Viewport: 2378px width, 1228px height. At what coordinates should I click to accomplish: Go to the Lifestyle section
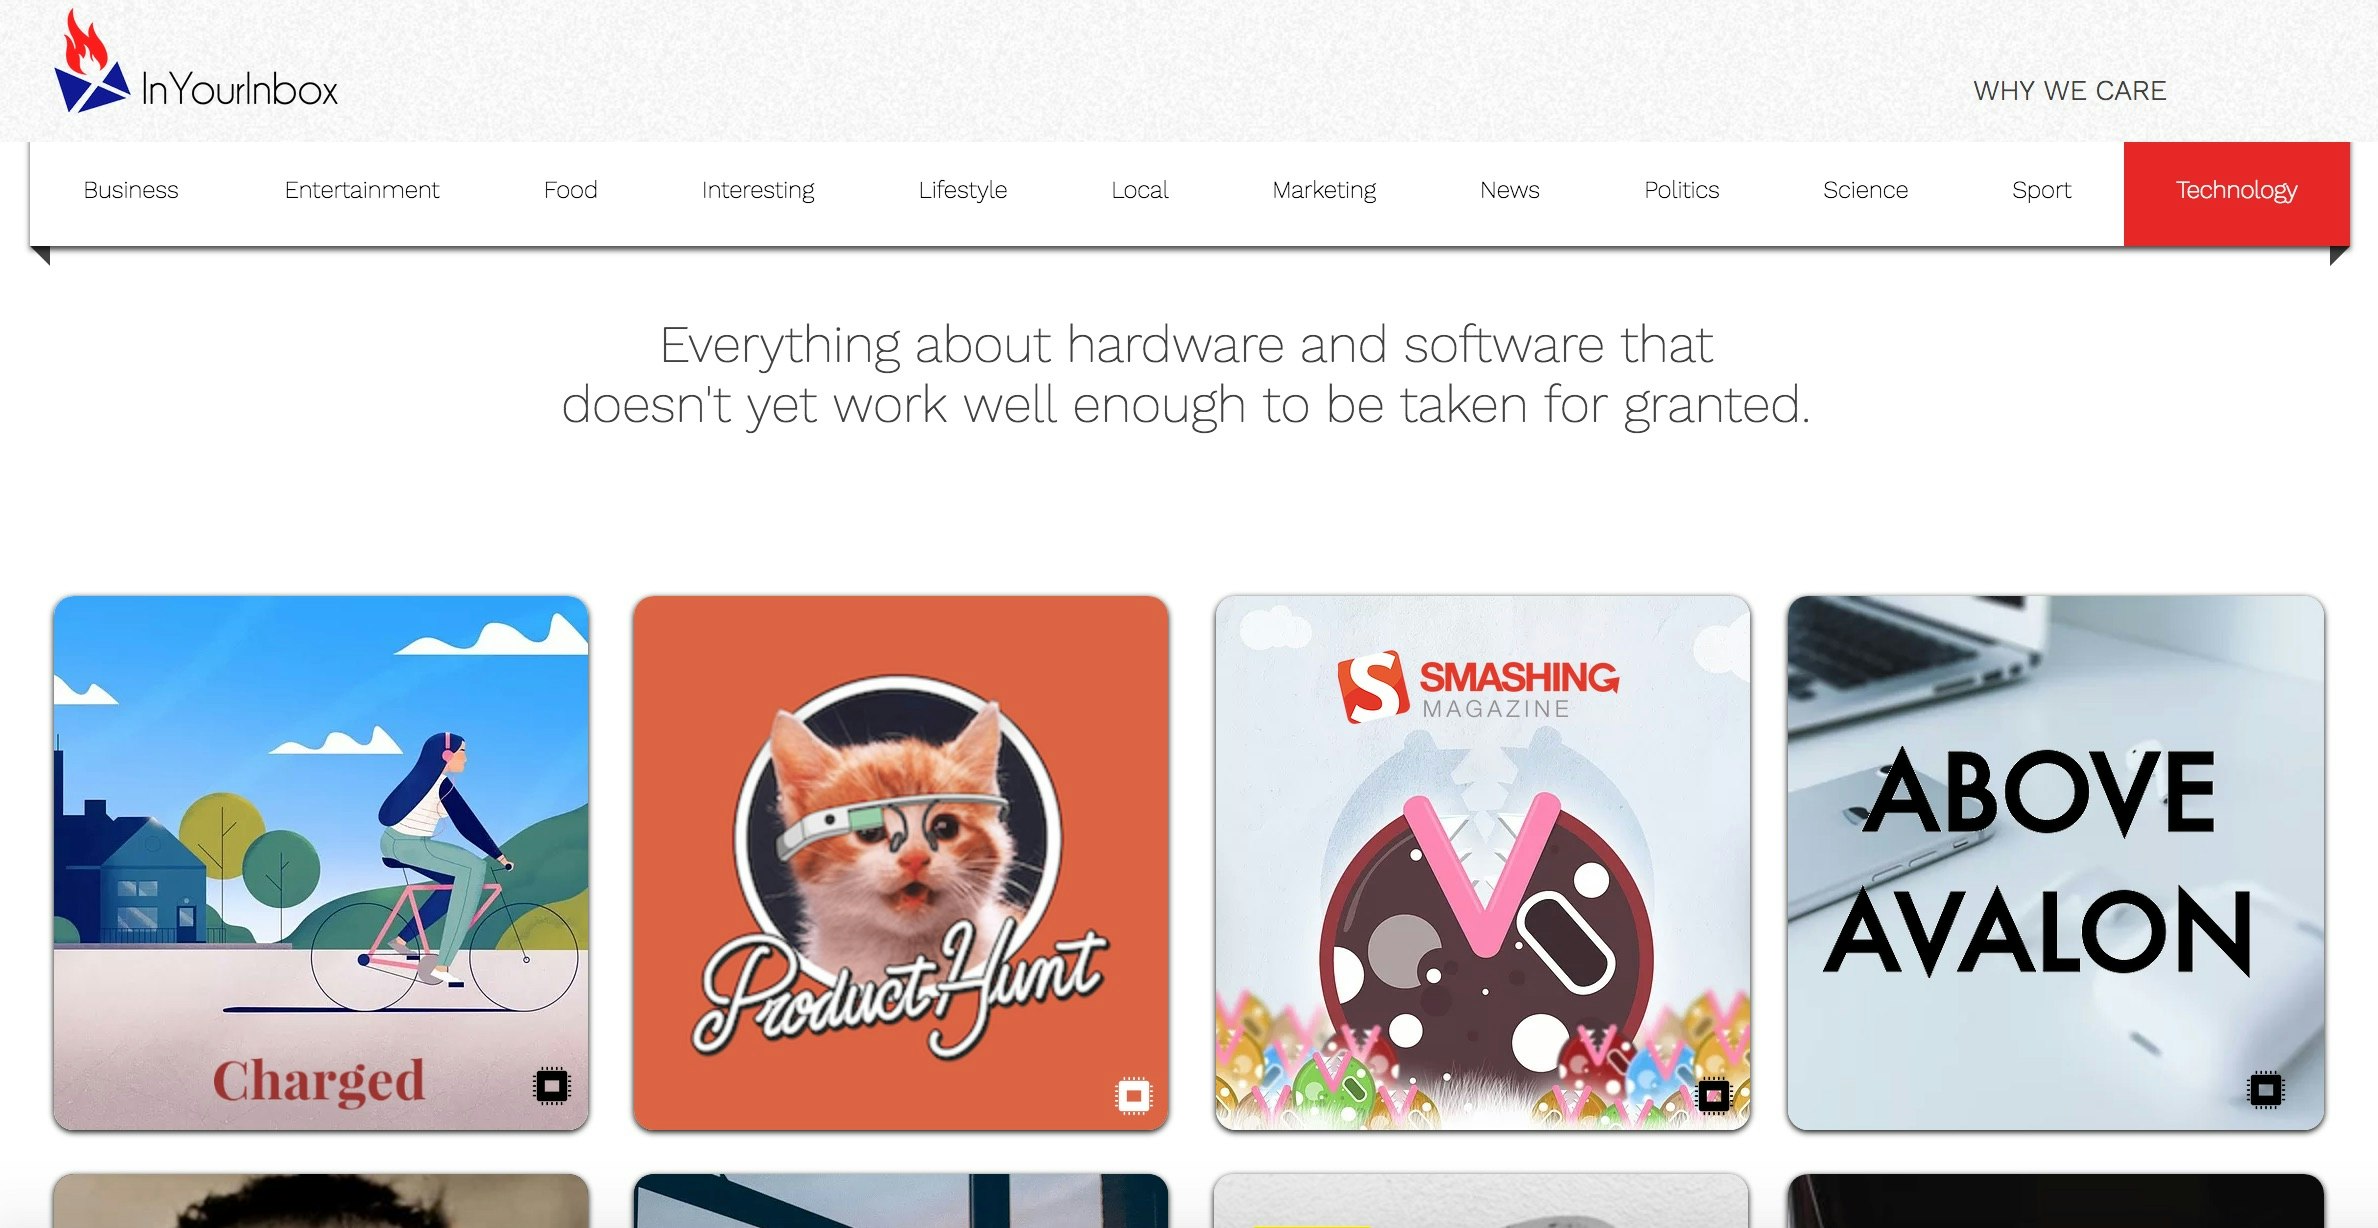click(962, 190)
